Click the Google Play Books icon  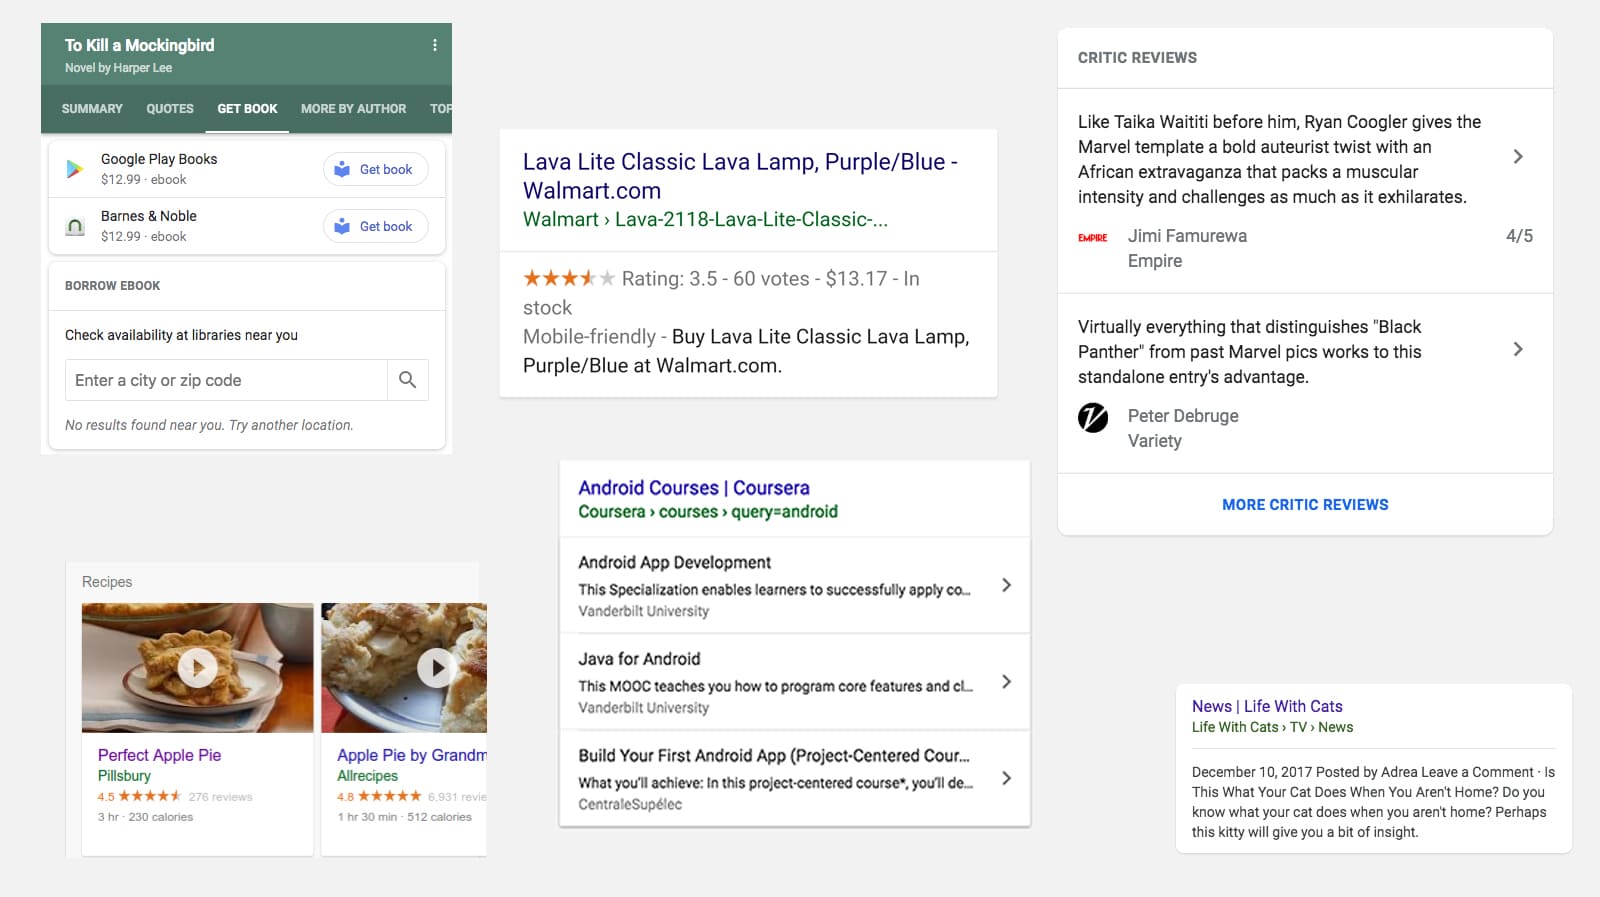74,169
